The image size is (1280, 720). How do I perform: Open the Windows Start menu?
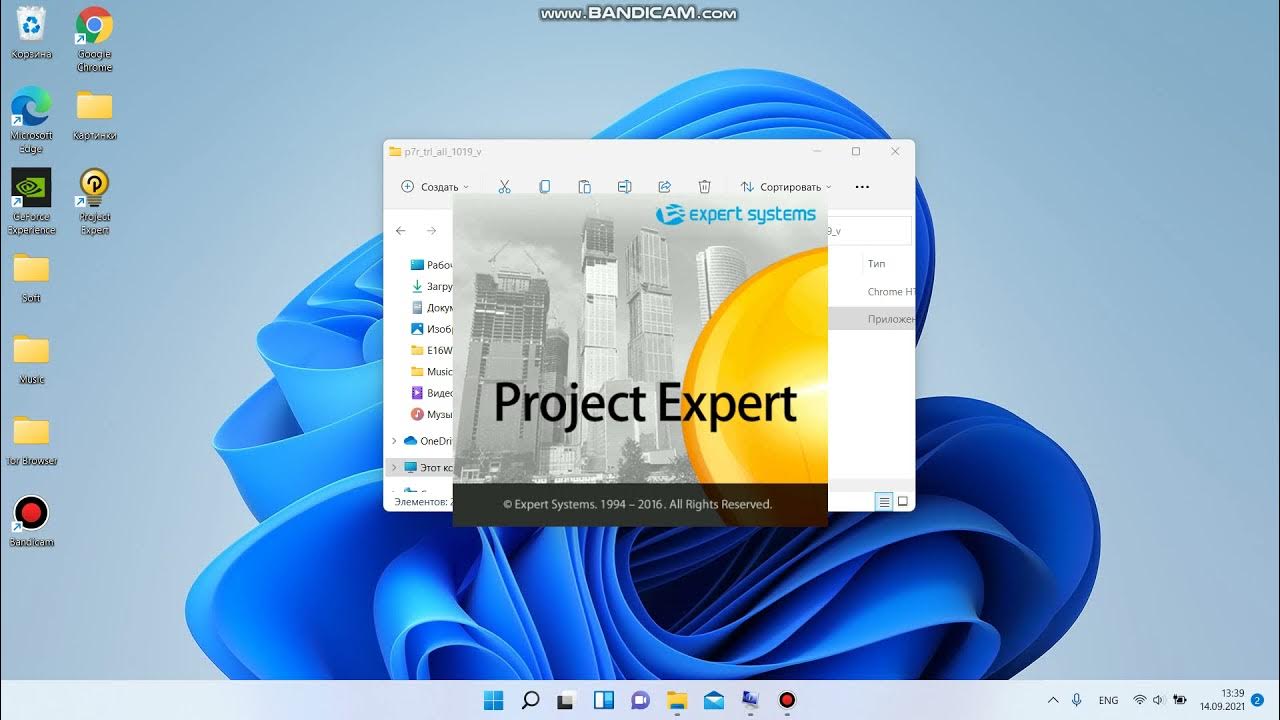(494, 700)
